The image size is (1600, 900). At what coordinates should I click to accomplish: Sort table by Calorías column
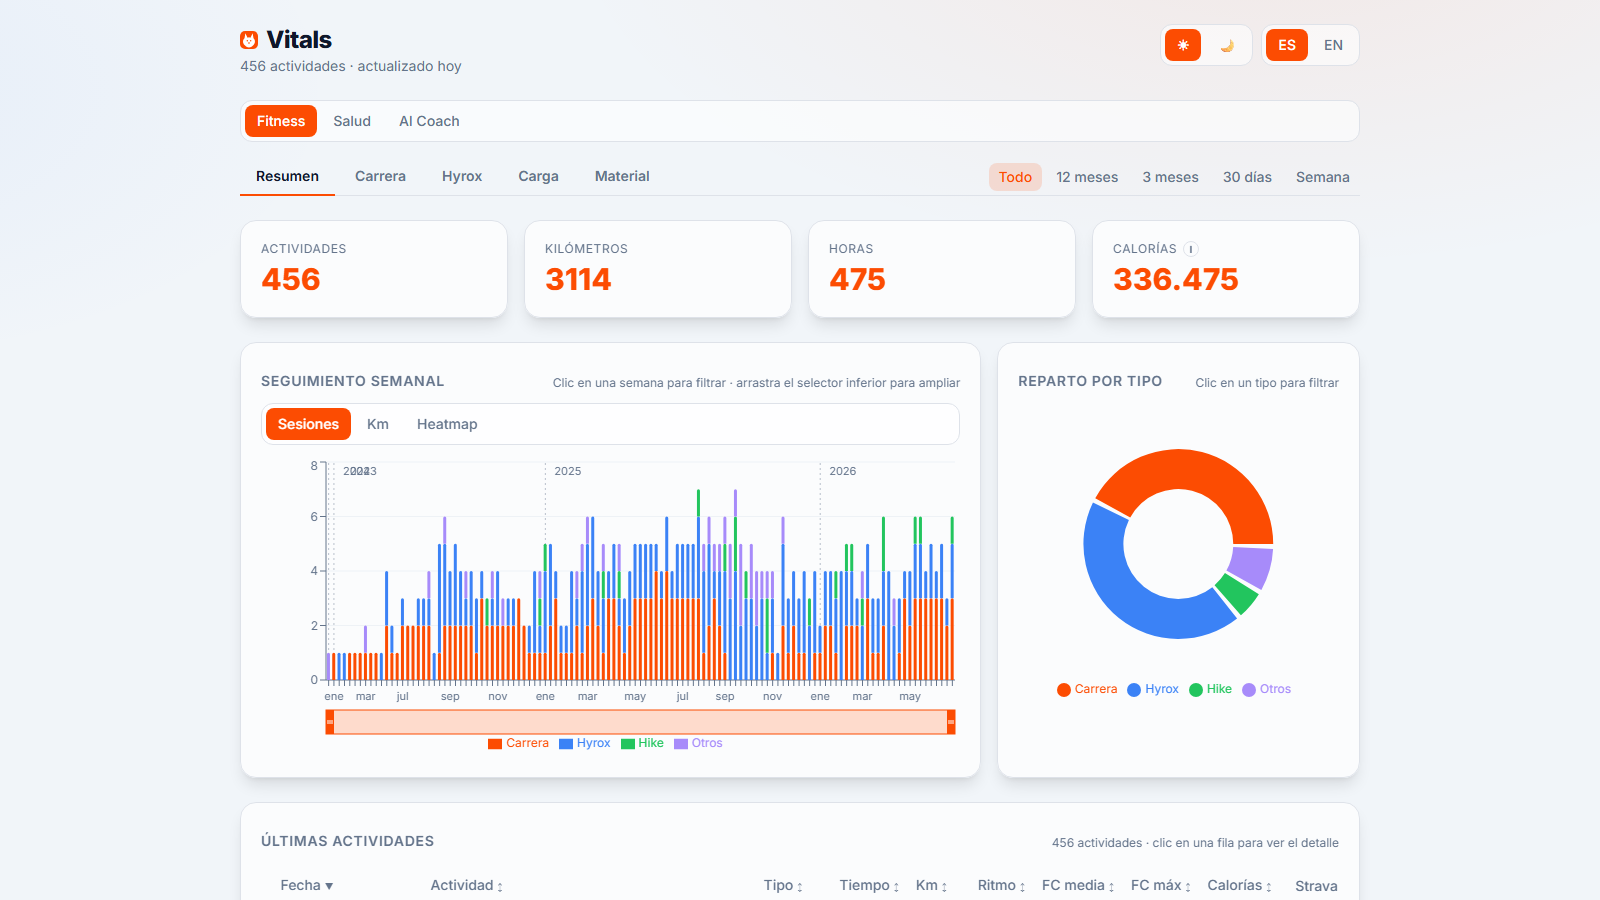tap(1239, 885)
